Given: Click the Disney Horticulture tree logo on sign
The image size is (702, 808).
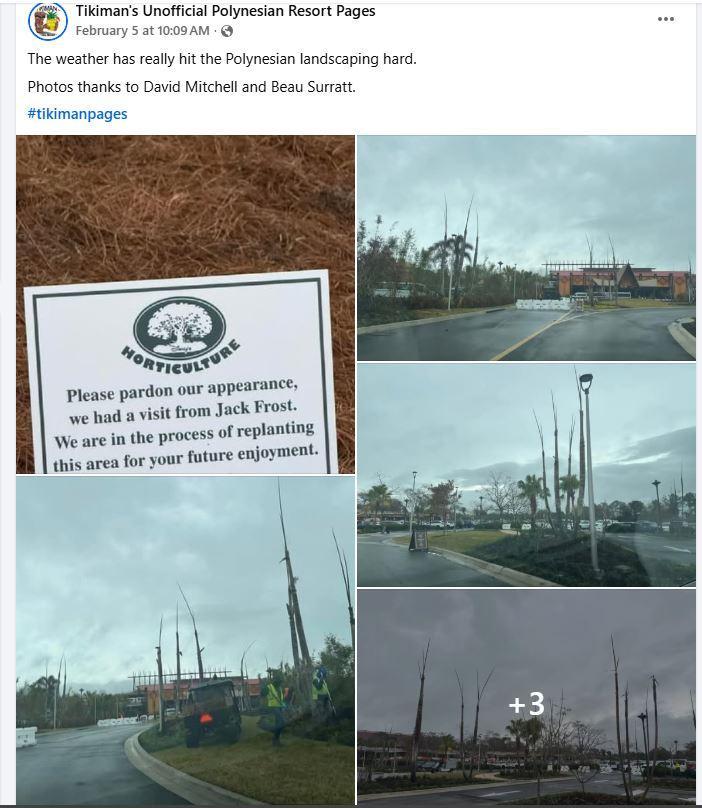Looking at the screenshot, I should (179, 326).
